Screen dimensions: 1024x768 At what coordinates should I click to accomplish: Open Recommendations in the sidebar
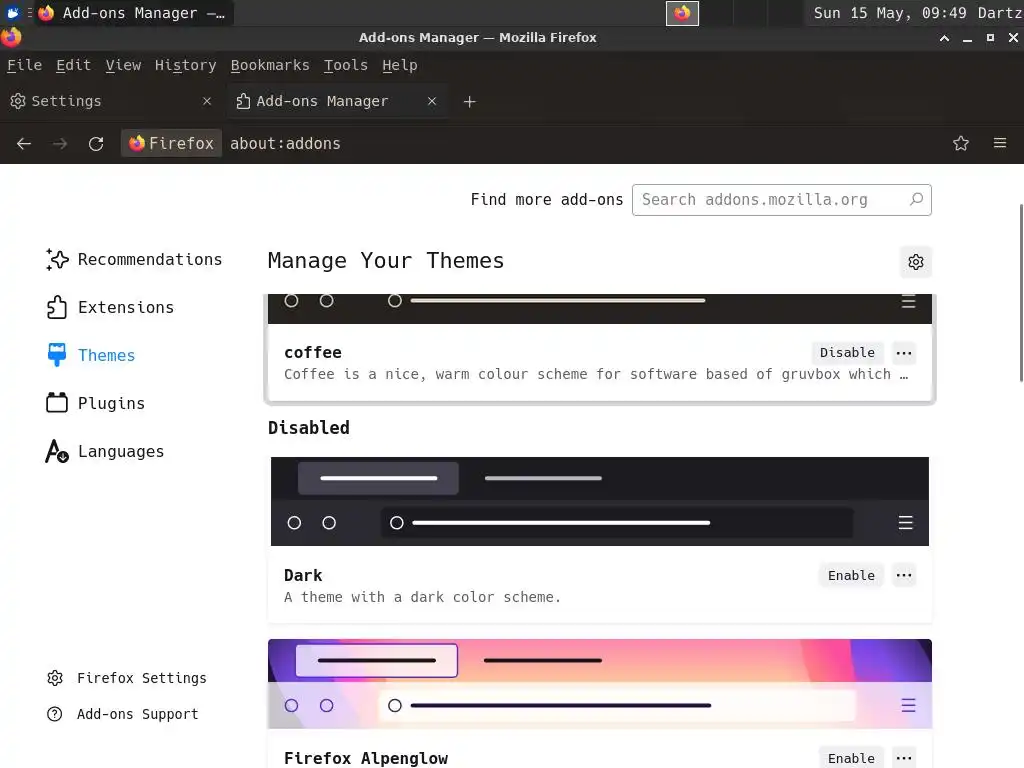click(134, 259)
